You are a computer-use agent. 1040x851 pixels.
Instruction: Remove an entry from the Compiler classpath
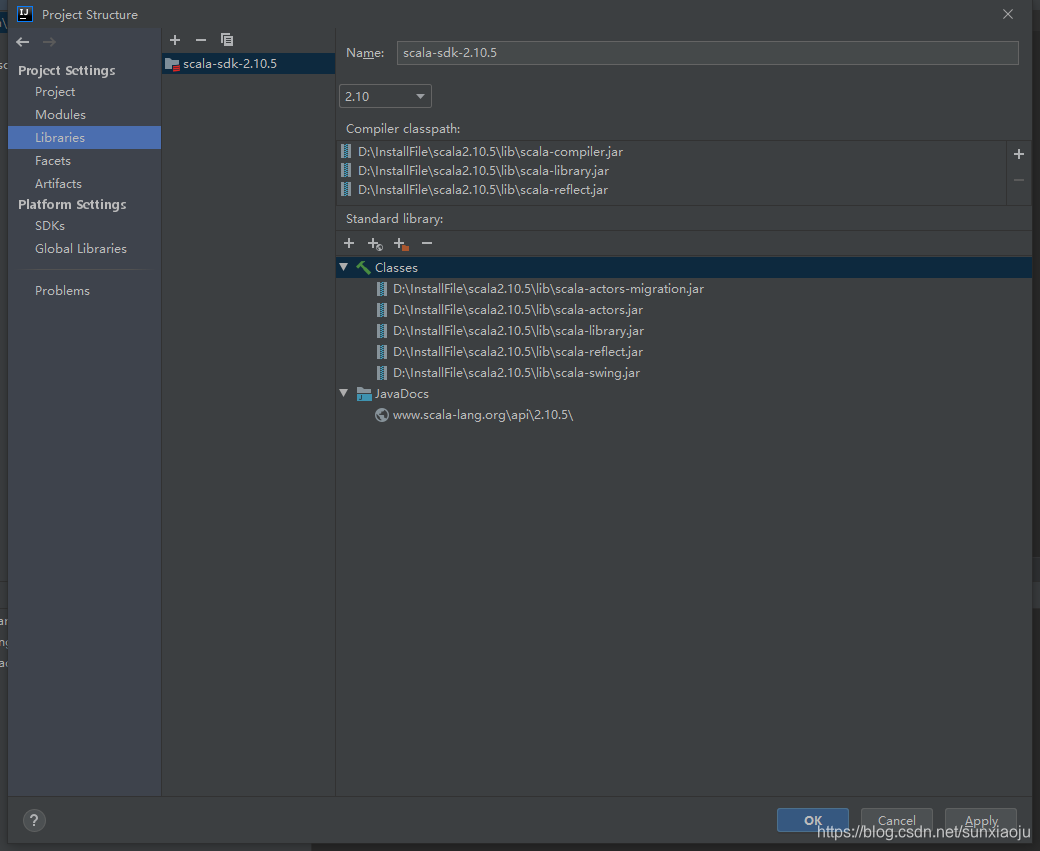pos(1019,180)
